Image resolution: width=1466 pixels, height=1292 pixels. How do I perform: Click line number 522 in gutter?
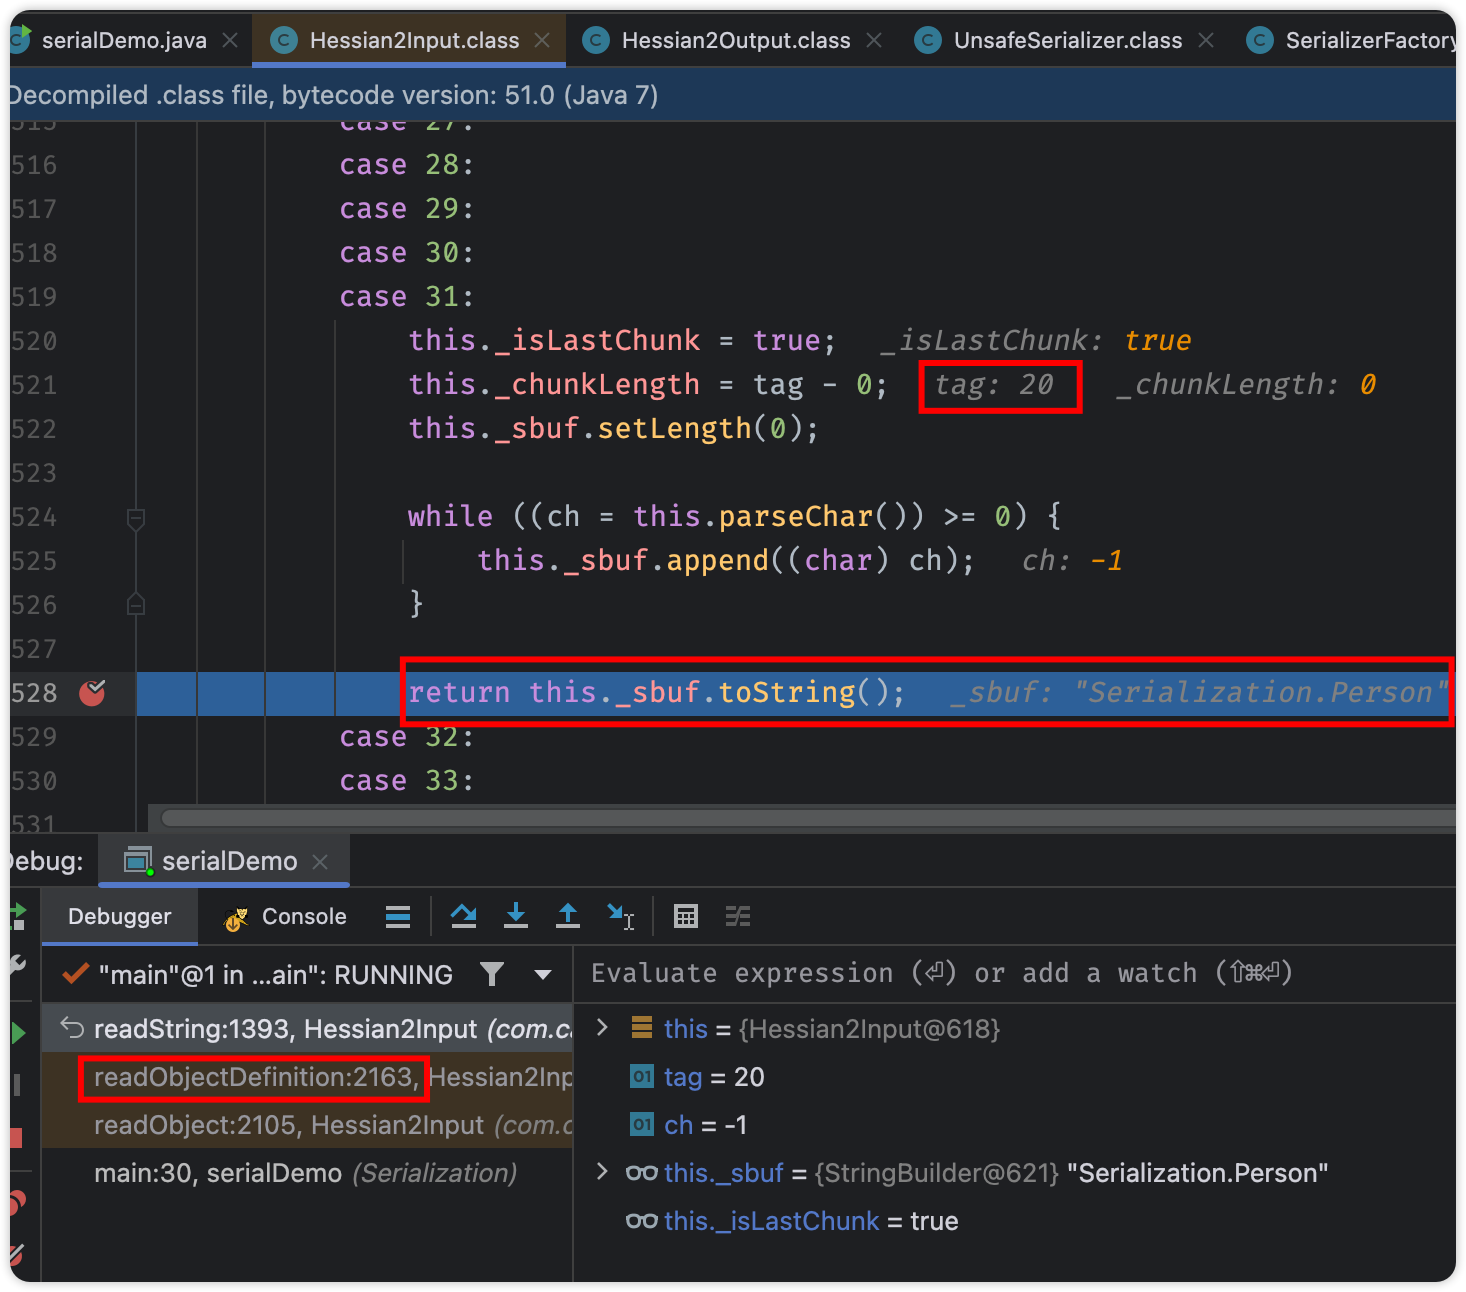(34, 429)
